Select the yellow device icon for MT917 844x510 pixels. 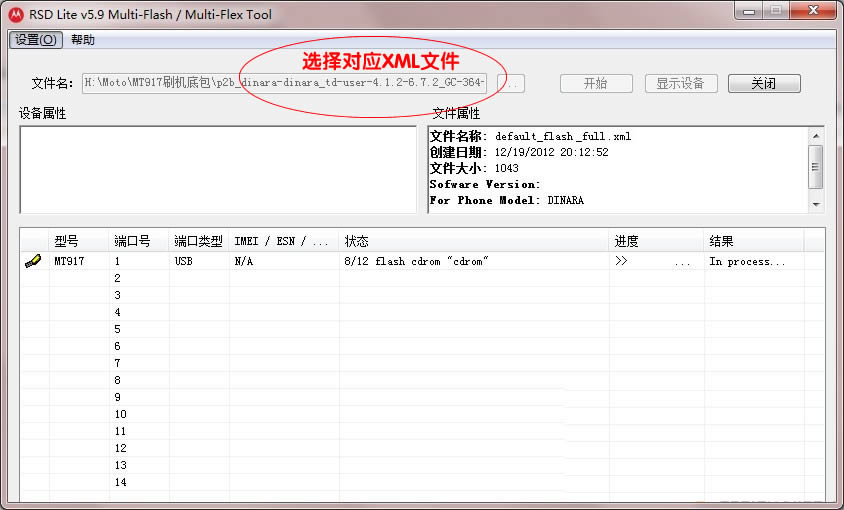pos(33,262)
